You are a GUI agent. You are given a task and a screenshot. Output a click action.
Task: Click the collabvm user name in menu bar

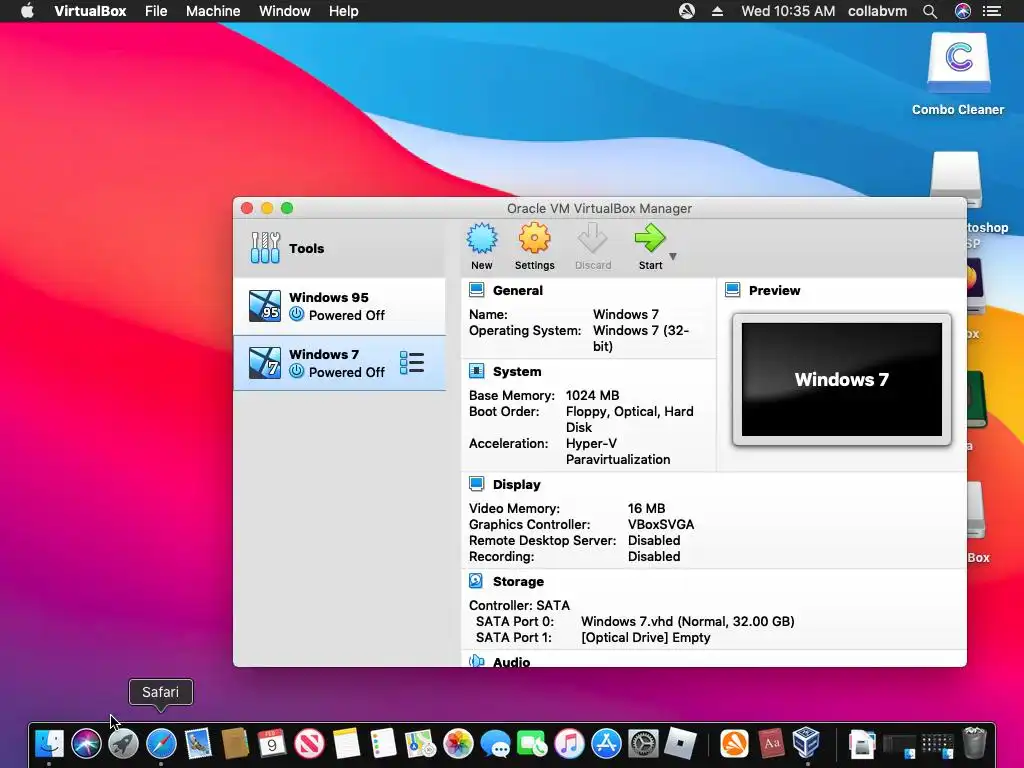(x=877, y=11)
